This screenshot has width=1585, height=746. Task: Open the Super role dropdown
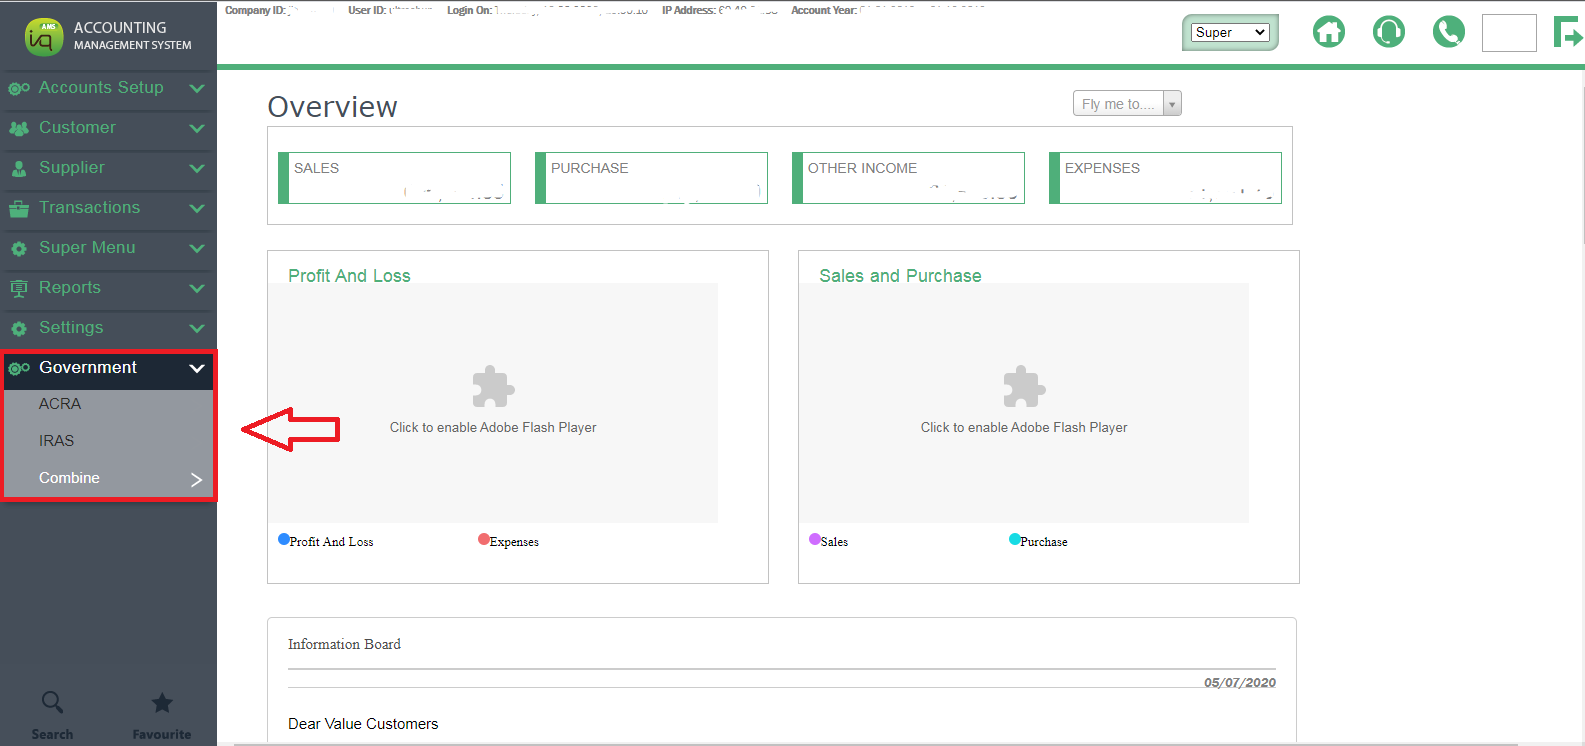(x=1230, y=33)
